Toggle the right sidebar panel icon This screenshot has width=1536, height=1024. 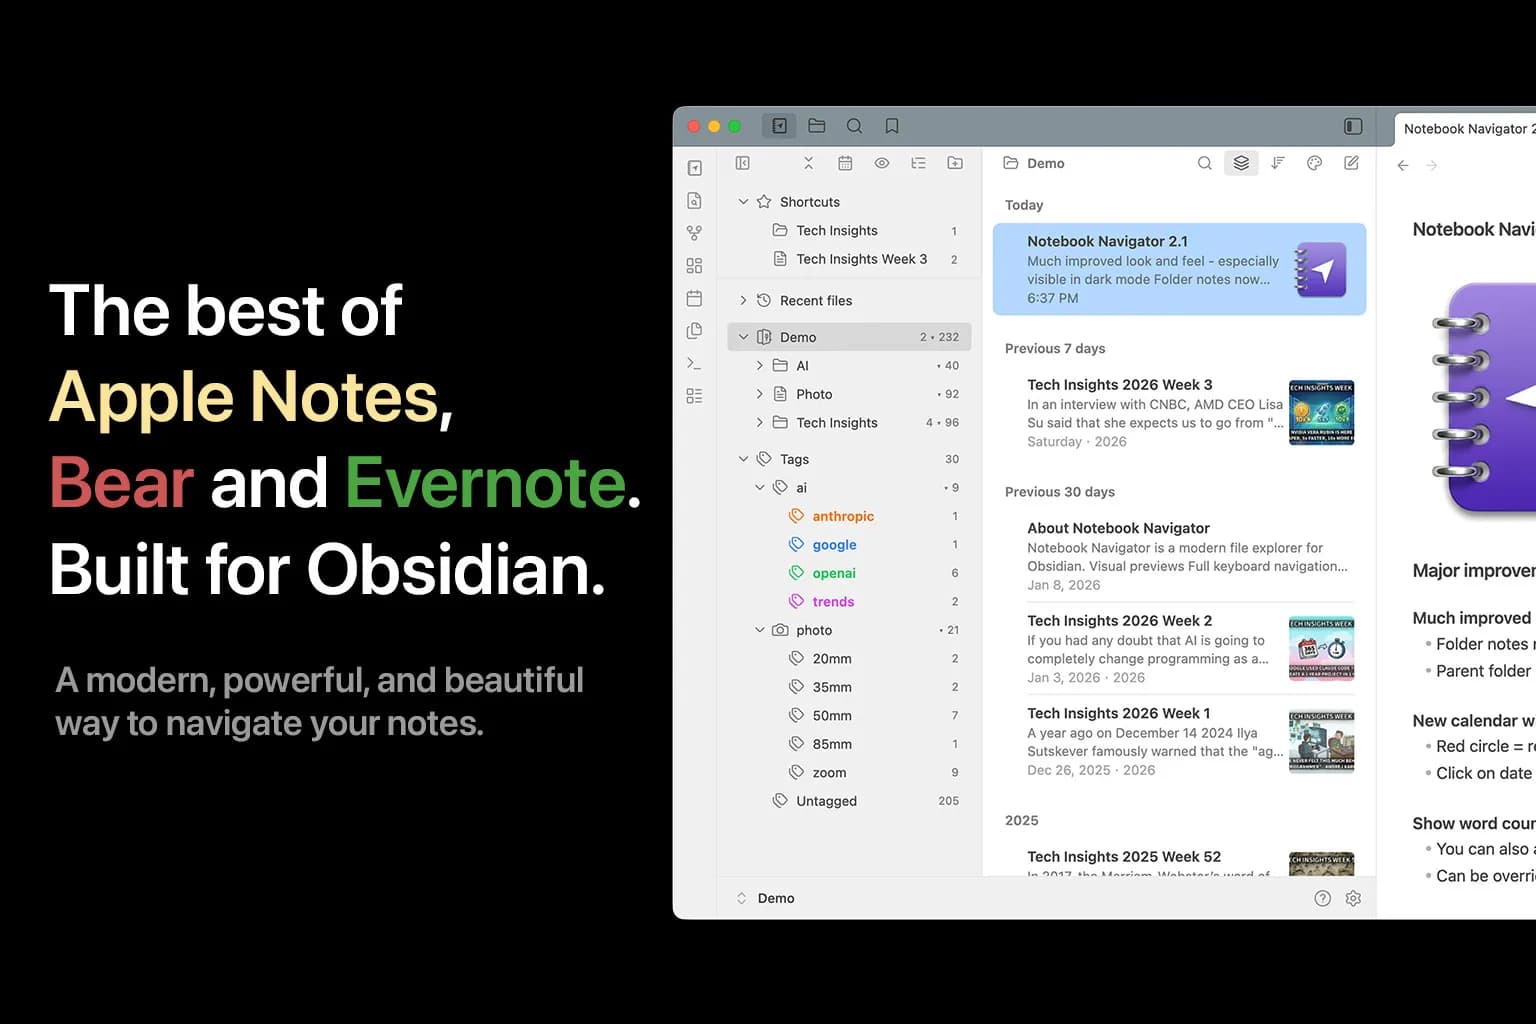[x=1353, y=126]
